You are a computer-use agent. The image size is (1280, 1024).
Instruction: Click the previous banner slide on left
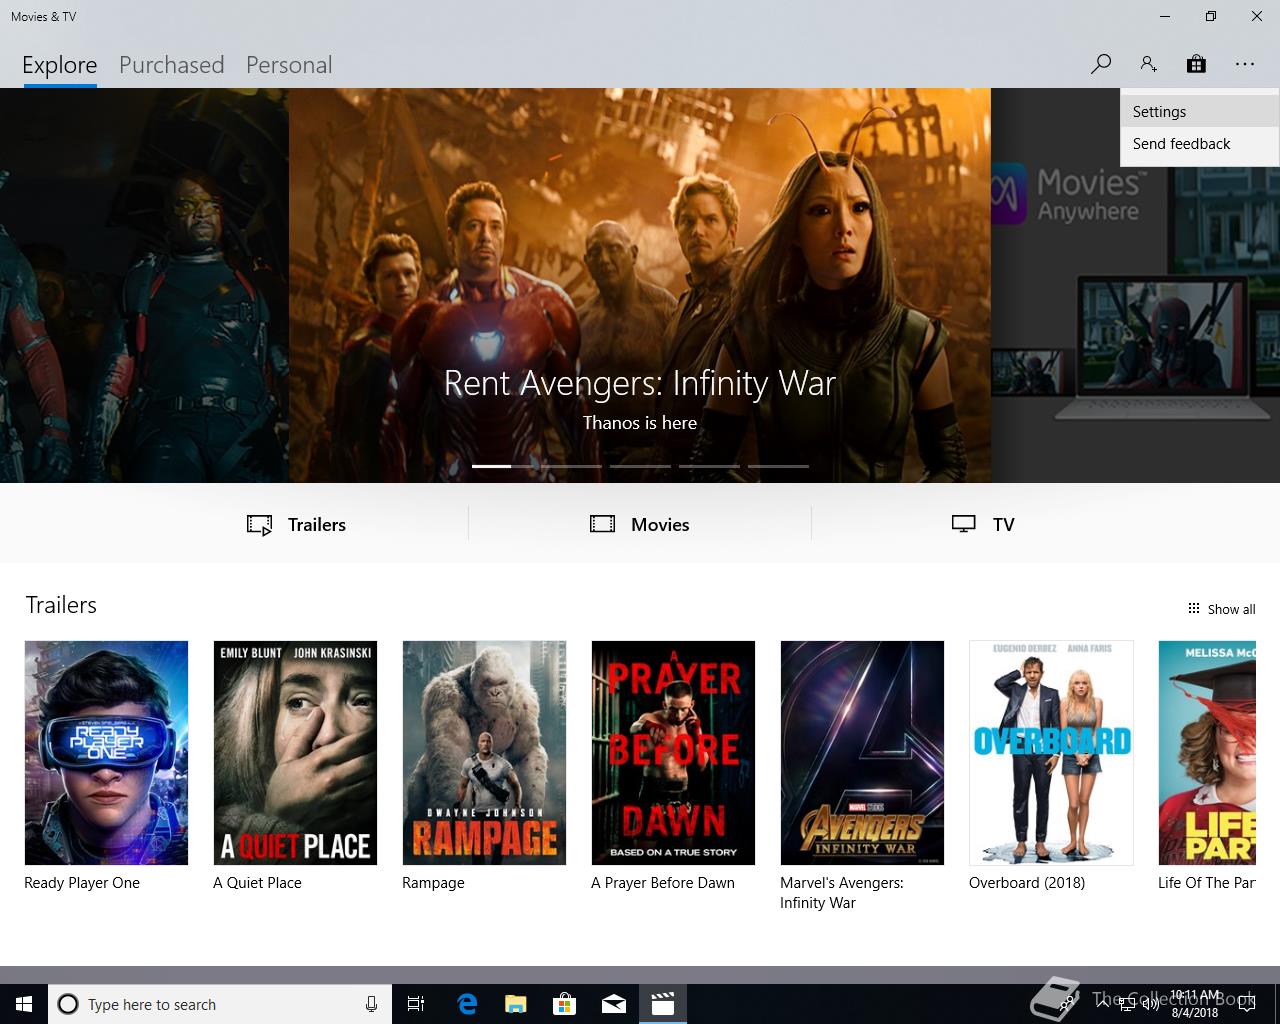coord(144,285)
